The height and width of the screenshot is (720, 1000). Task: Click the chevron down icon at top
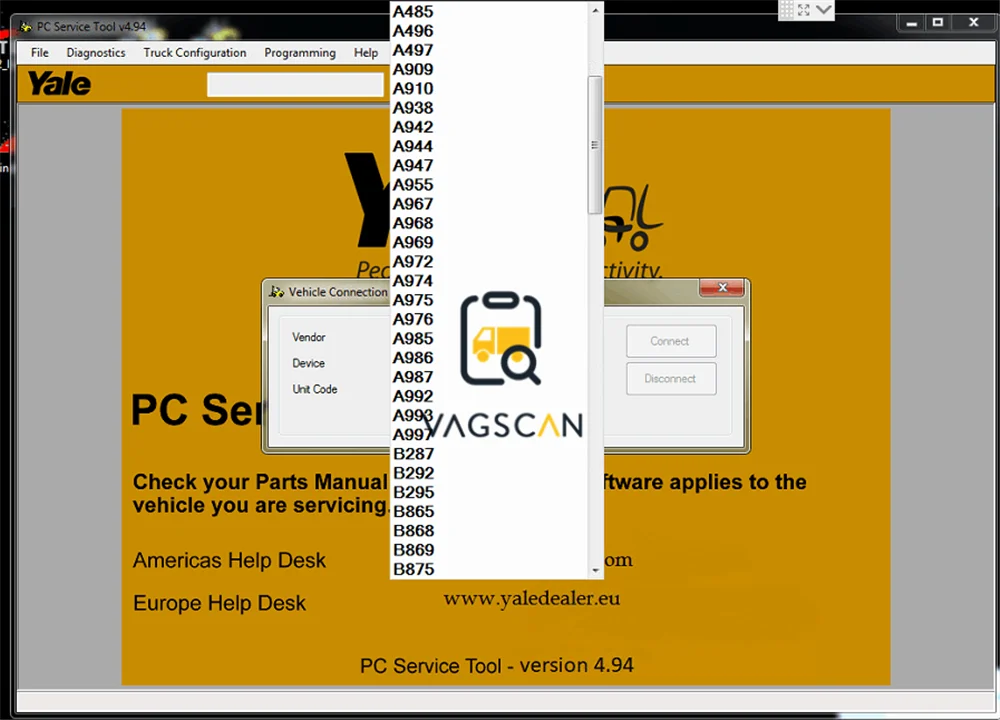(x=823, y=10)
